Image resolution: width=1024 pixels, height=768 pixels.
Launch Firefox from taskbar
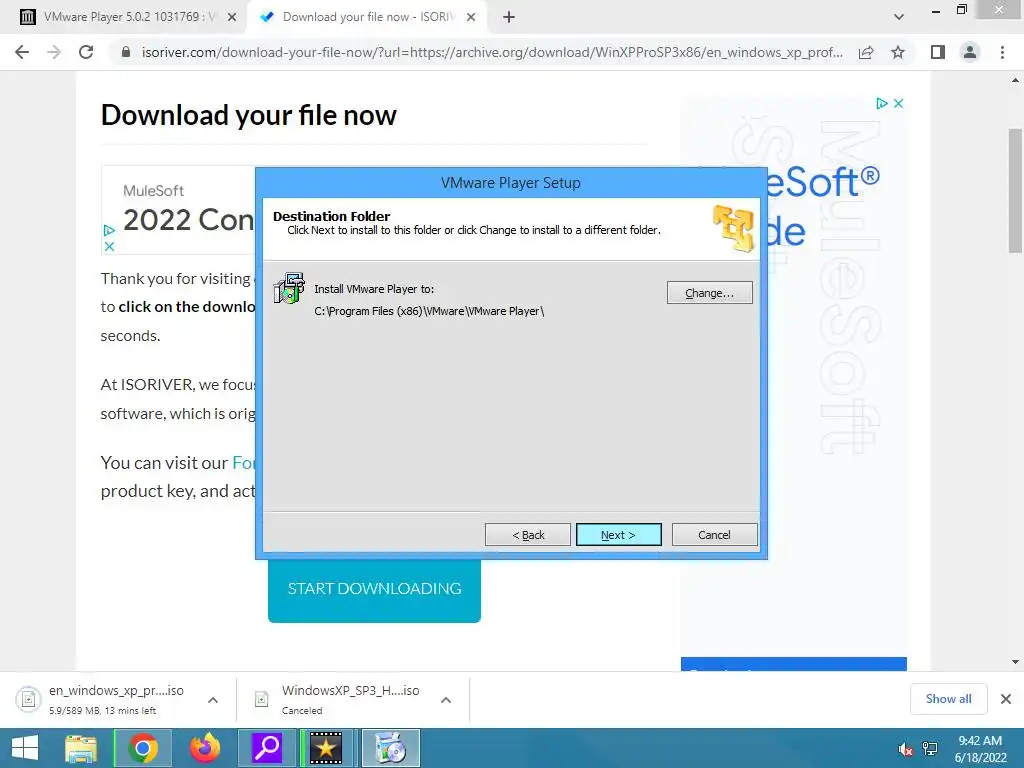coord(205,748)
